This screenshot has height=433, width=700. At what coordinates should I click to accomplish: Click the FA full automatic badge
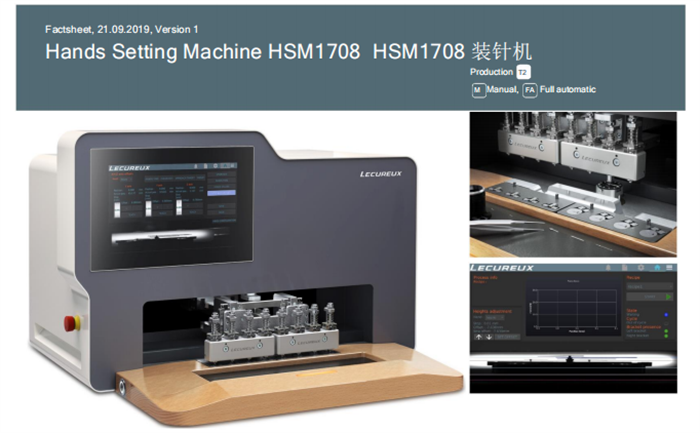pos(529,91)
